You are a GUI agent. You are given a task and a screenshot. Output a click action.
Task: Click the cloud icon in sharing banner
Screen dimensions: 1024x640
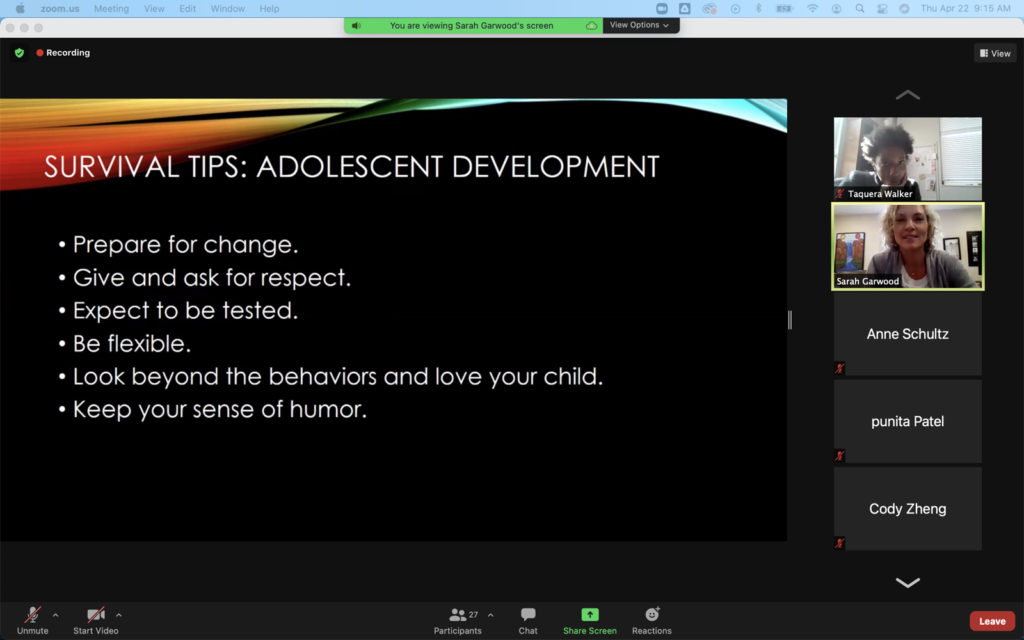(591, 25)
